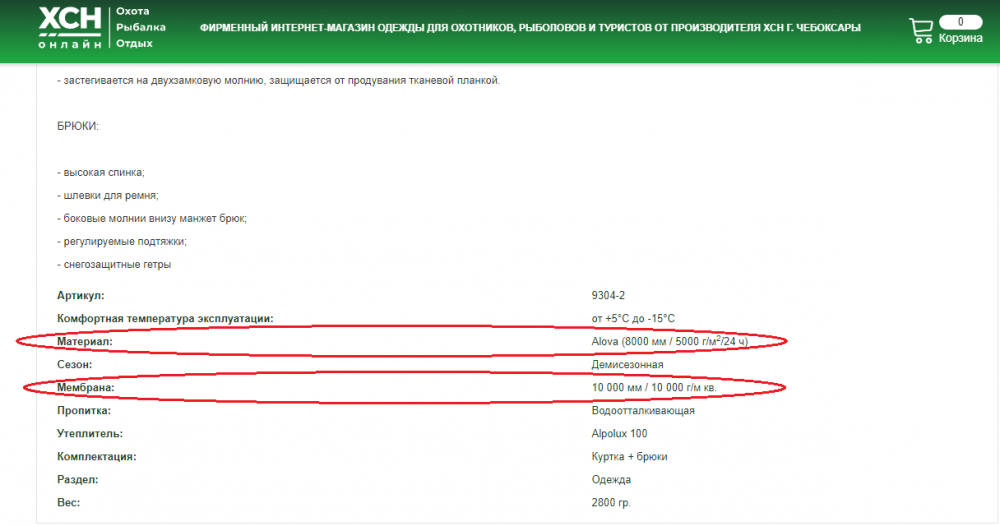Click the Мембрана row label

point(87,387)
